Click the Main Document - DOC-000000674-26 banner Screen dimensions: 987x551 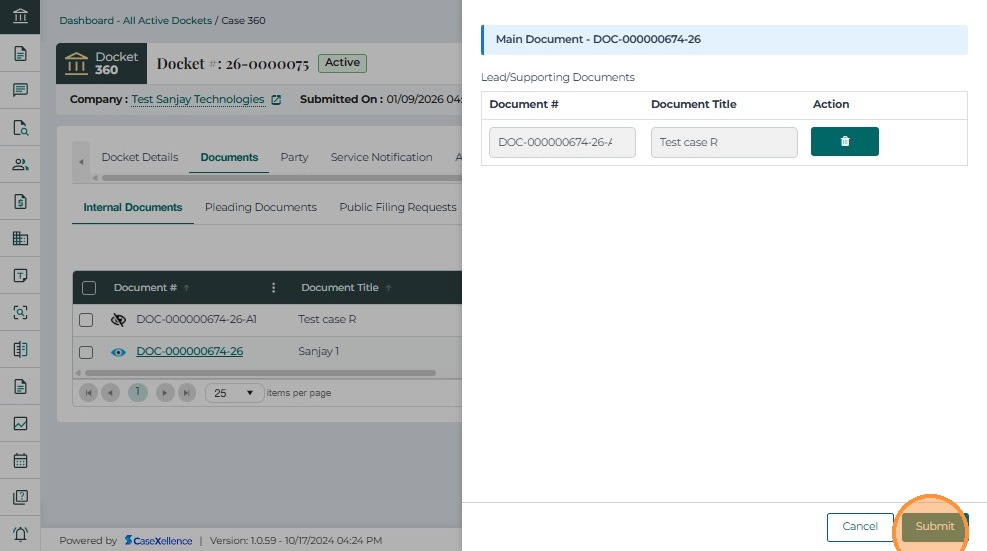pos(724,40)
